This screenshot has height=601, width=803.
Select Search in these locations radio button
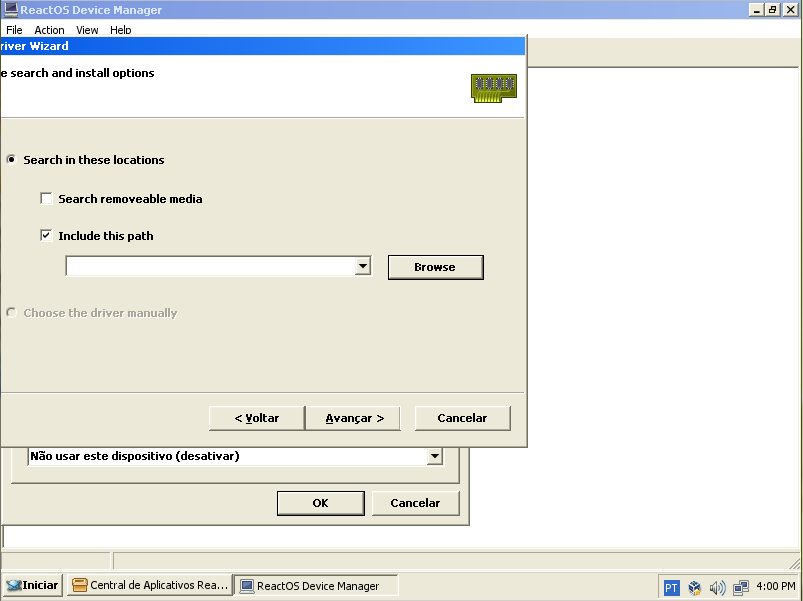[x=11, y=160]
